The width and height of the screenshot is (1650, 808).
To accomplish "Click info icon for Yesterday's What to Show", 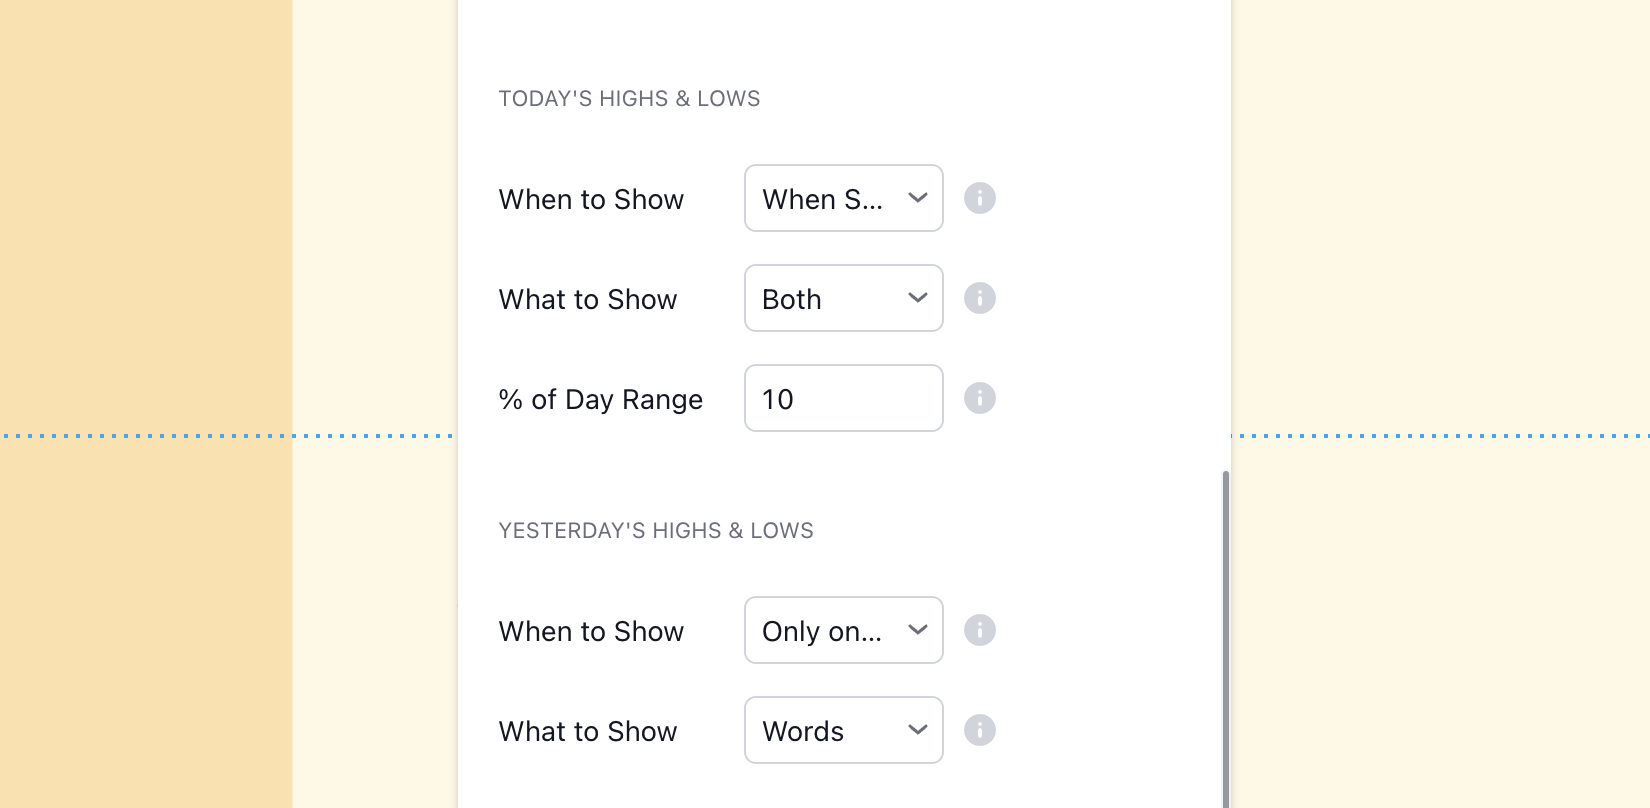I will click(979, 730).
